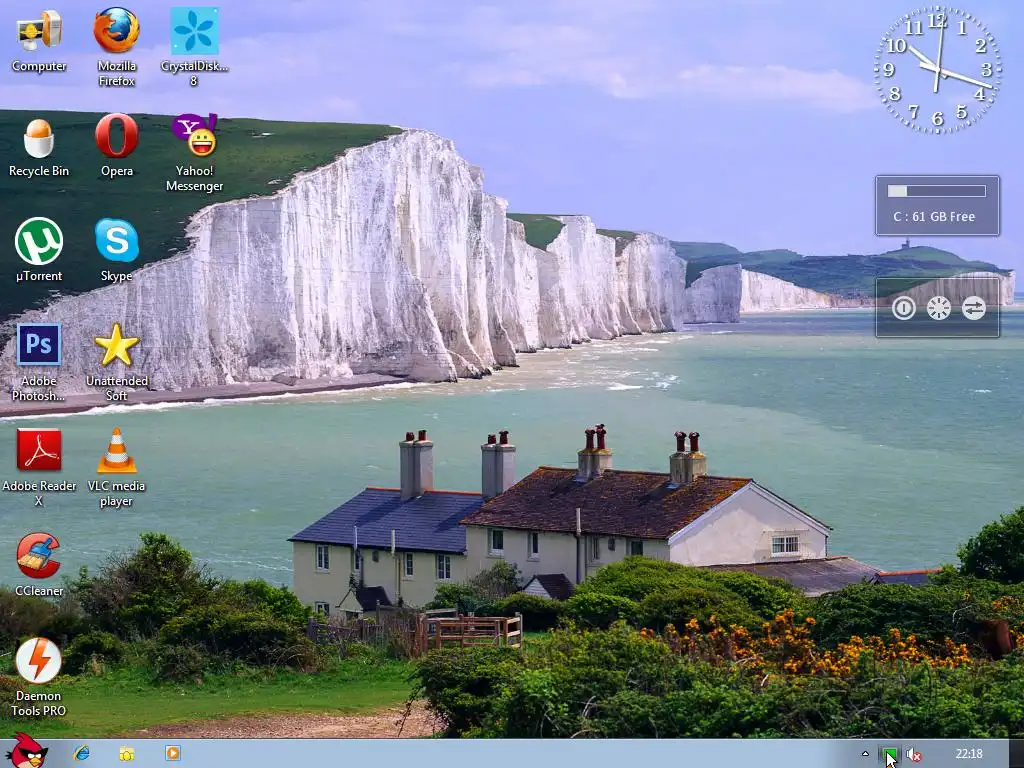Viewport: 1024px width, 768px height.
Task: Open Internet Explorer from the taskbar
Action: 82,753
